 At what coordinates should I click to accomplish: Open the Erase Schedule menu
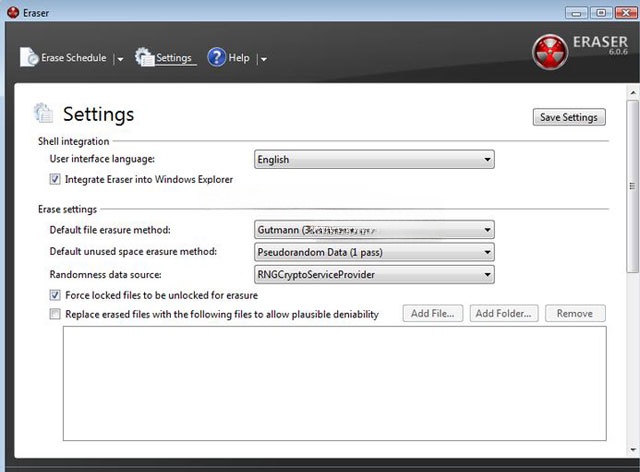pyautogui.click(x=73, y=58)
